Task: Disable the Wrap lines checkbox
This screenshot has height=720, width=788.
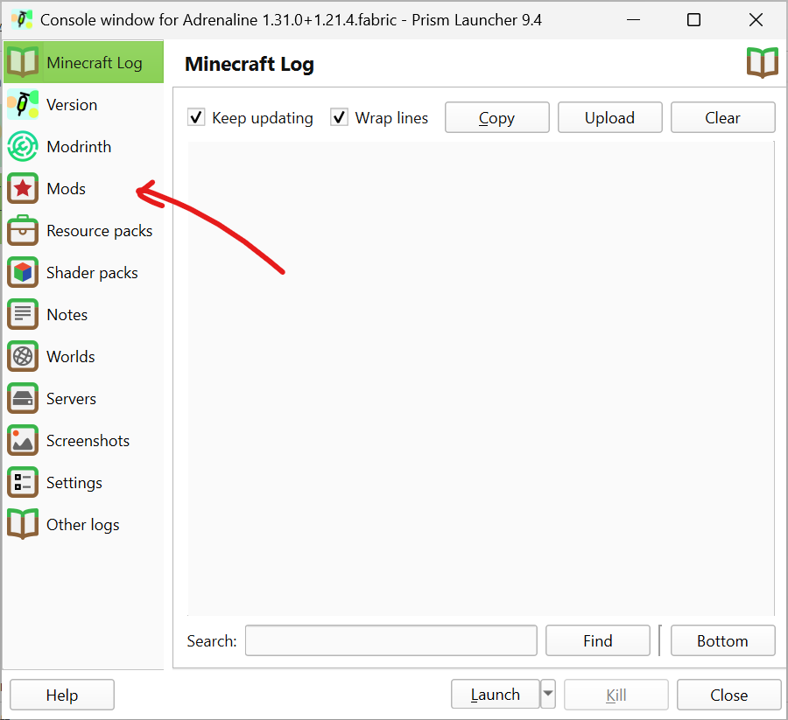Action: [x=340, y=118]
